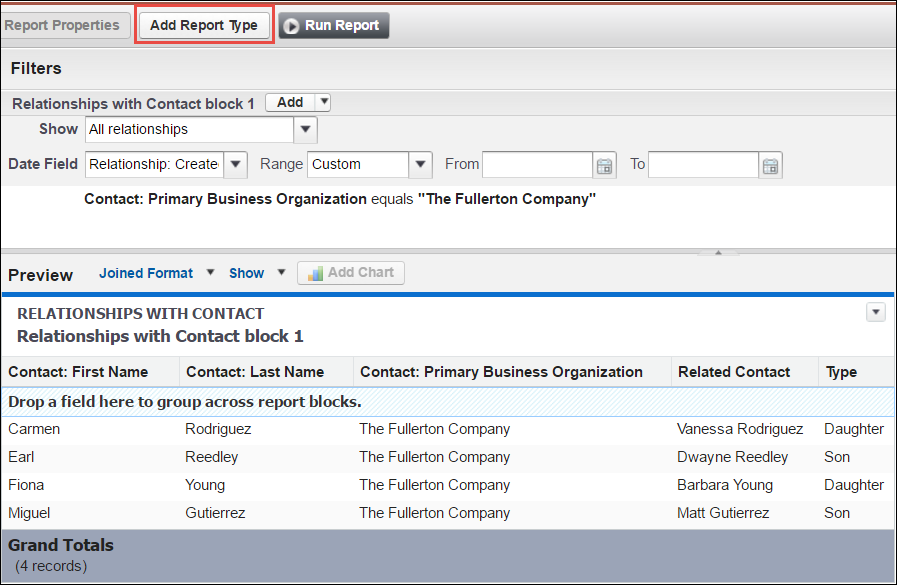Open the To date calendar picker
The height and width of the screenshot is (585, 897).
click(770, 166)
